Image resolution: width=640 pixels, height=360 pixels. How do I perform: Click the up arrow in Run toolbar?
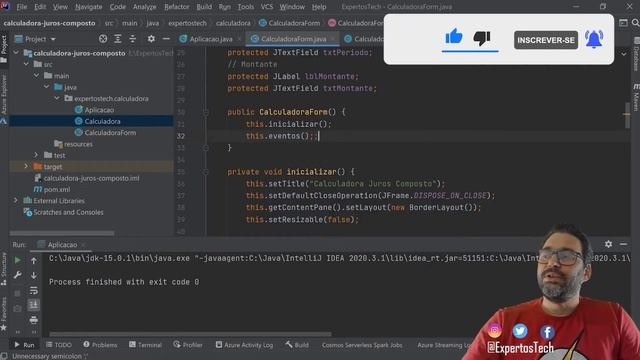tap(33, 260)
